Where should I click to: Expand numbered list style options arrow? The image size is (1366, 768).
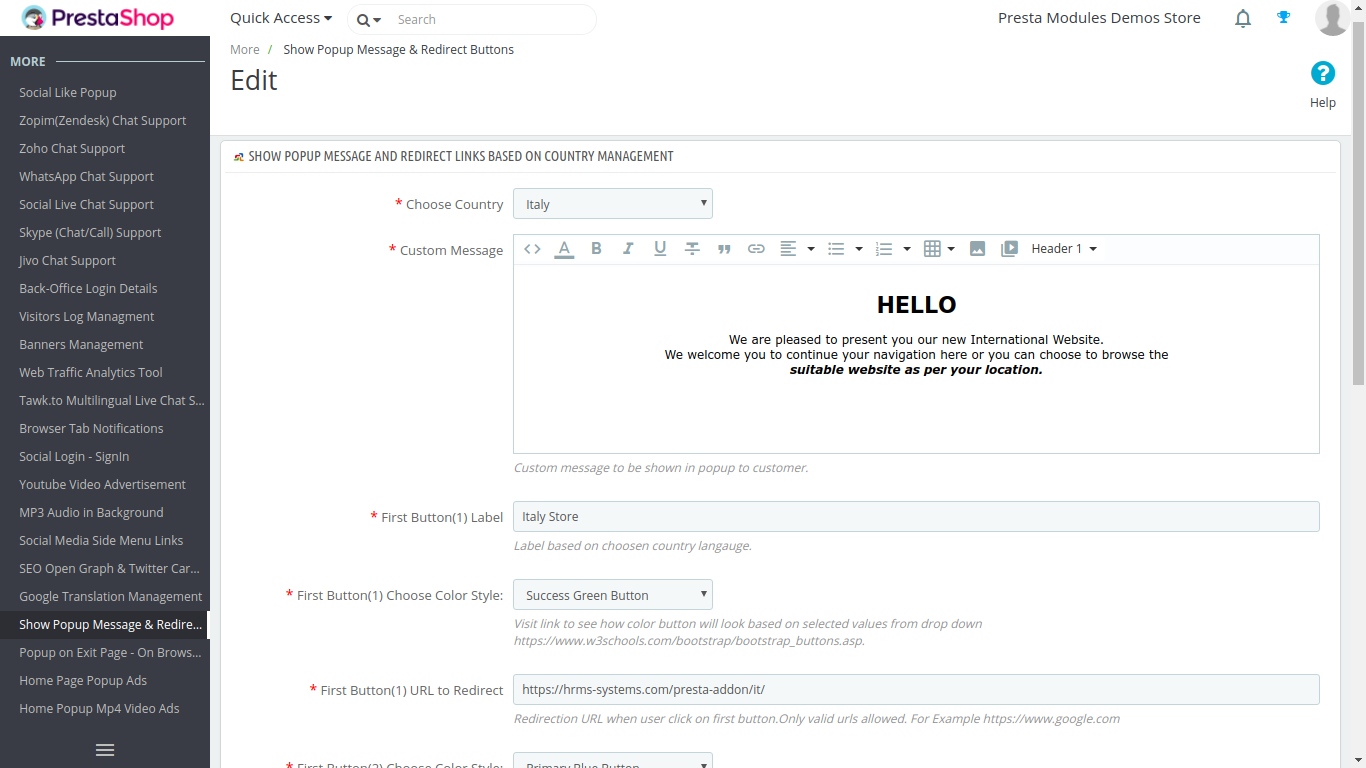coord(907,249)
